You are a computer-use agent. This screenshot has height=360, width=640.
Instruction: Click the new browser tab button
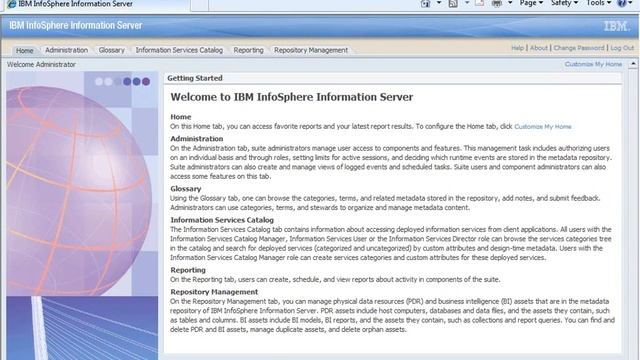pos(199,5)
